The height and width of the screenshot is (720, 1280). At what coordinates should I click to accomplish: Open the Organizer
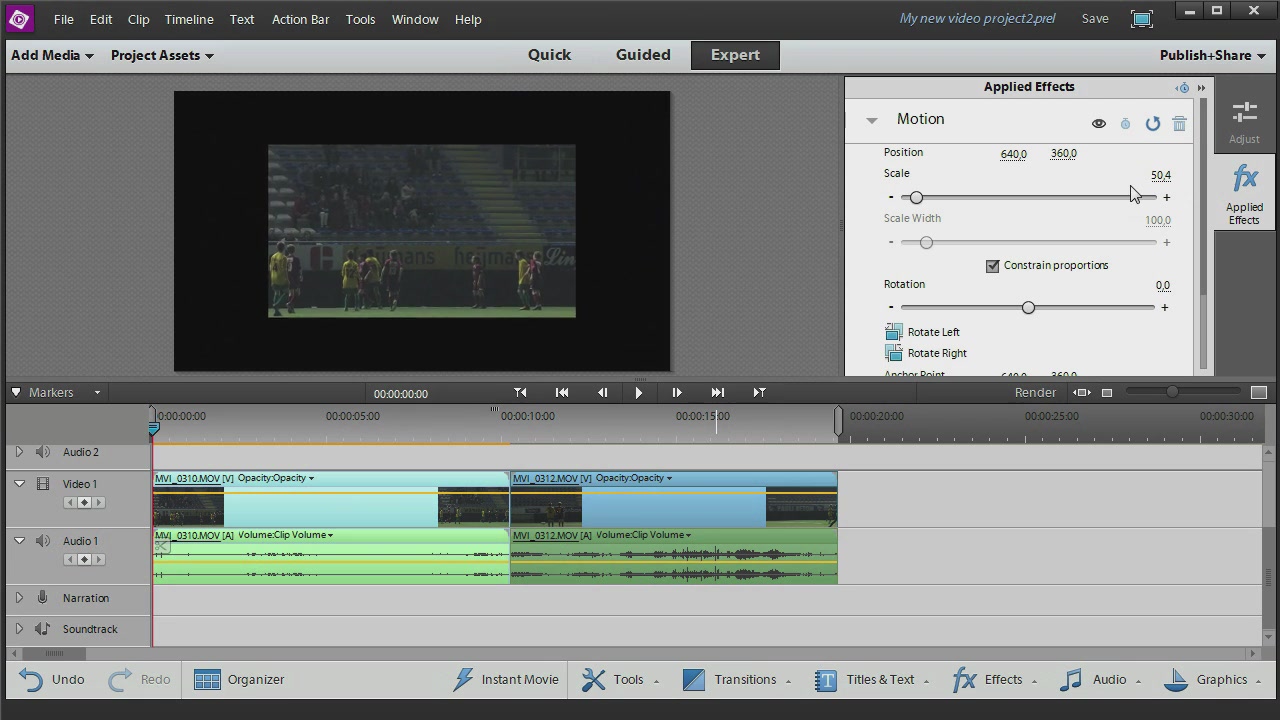point(239,680)
